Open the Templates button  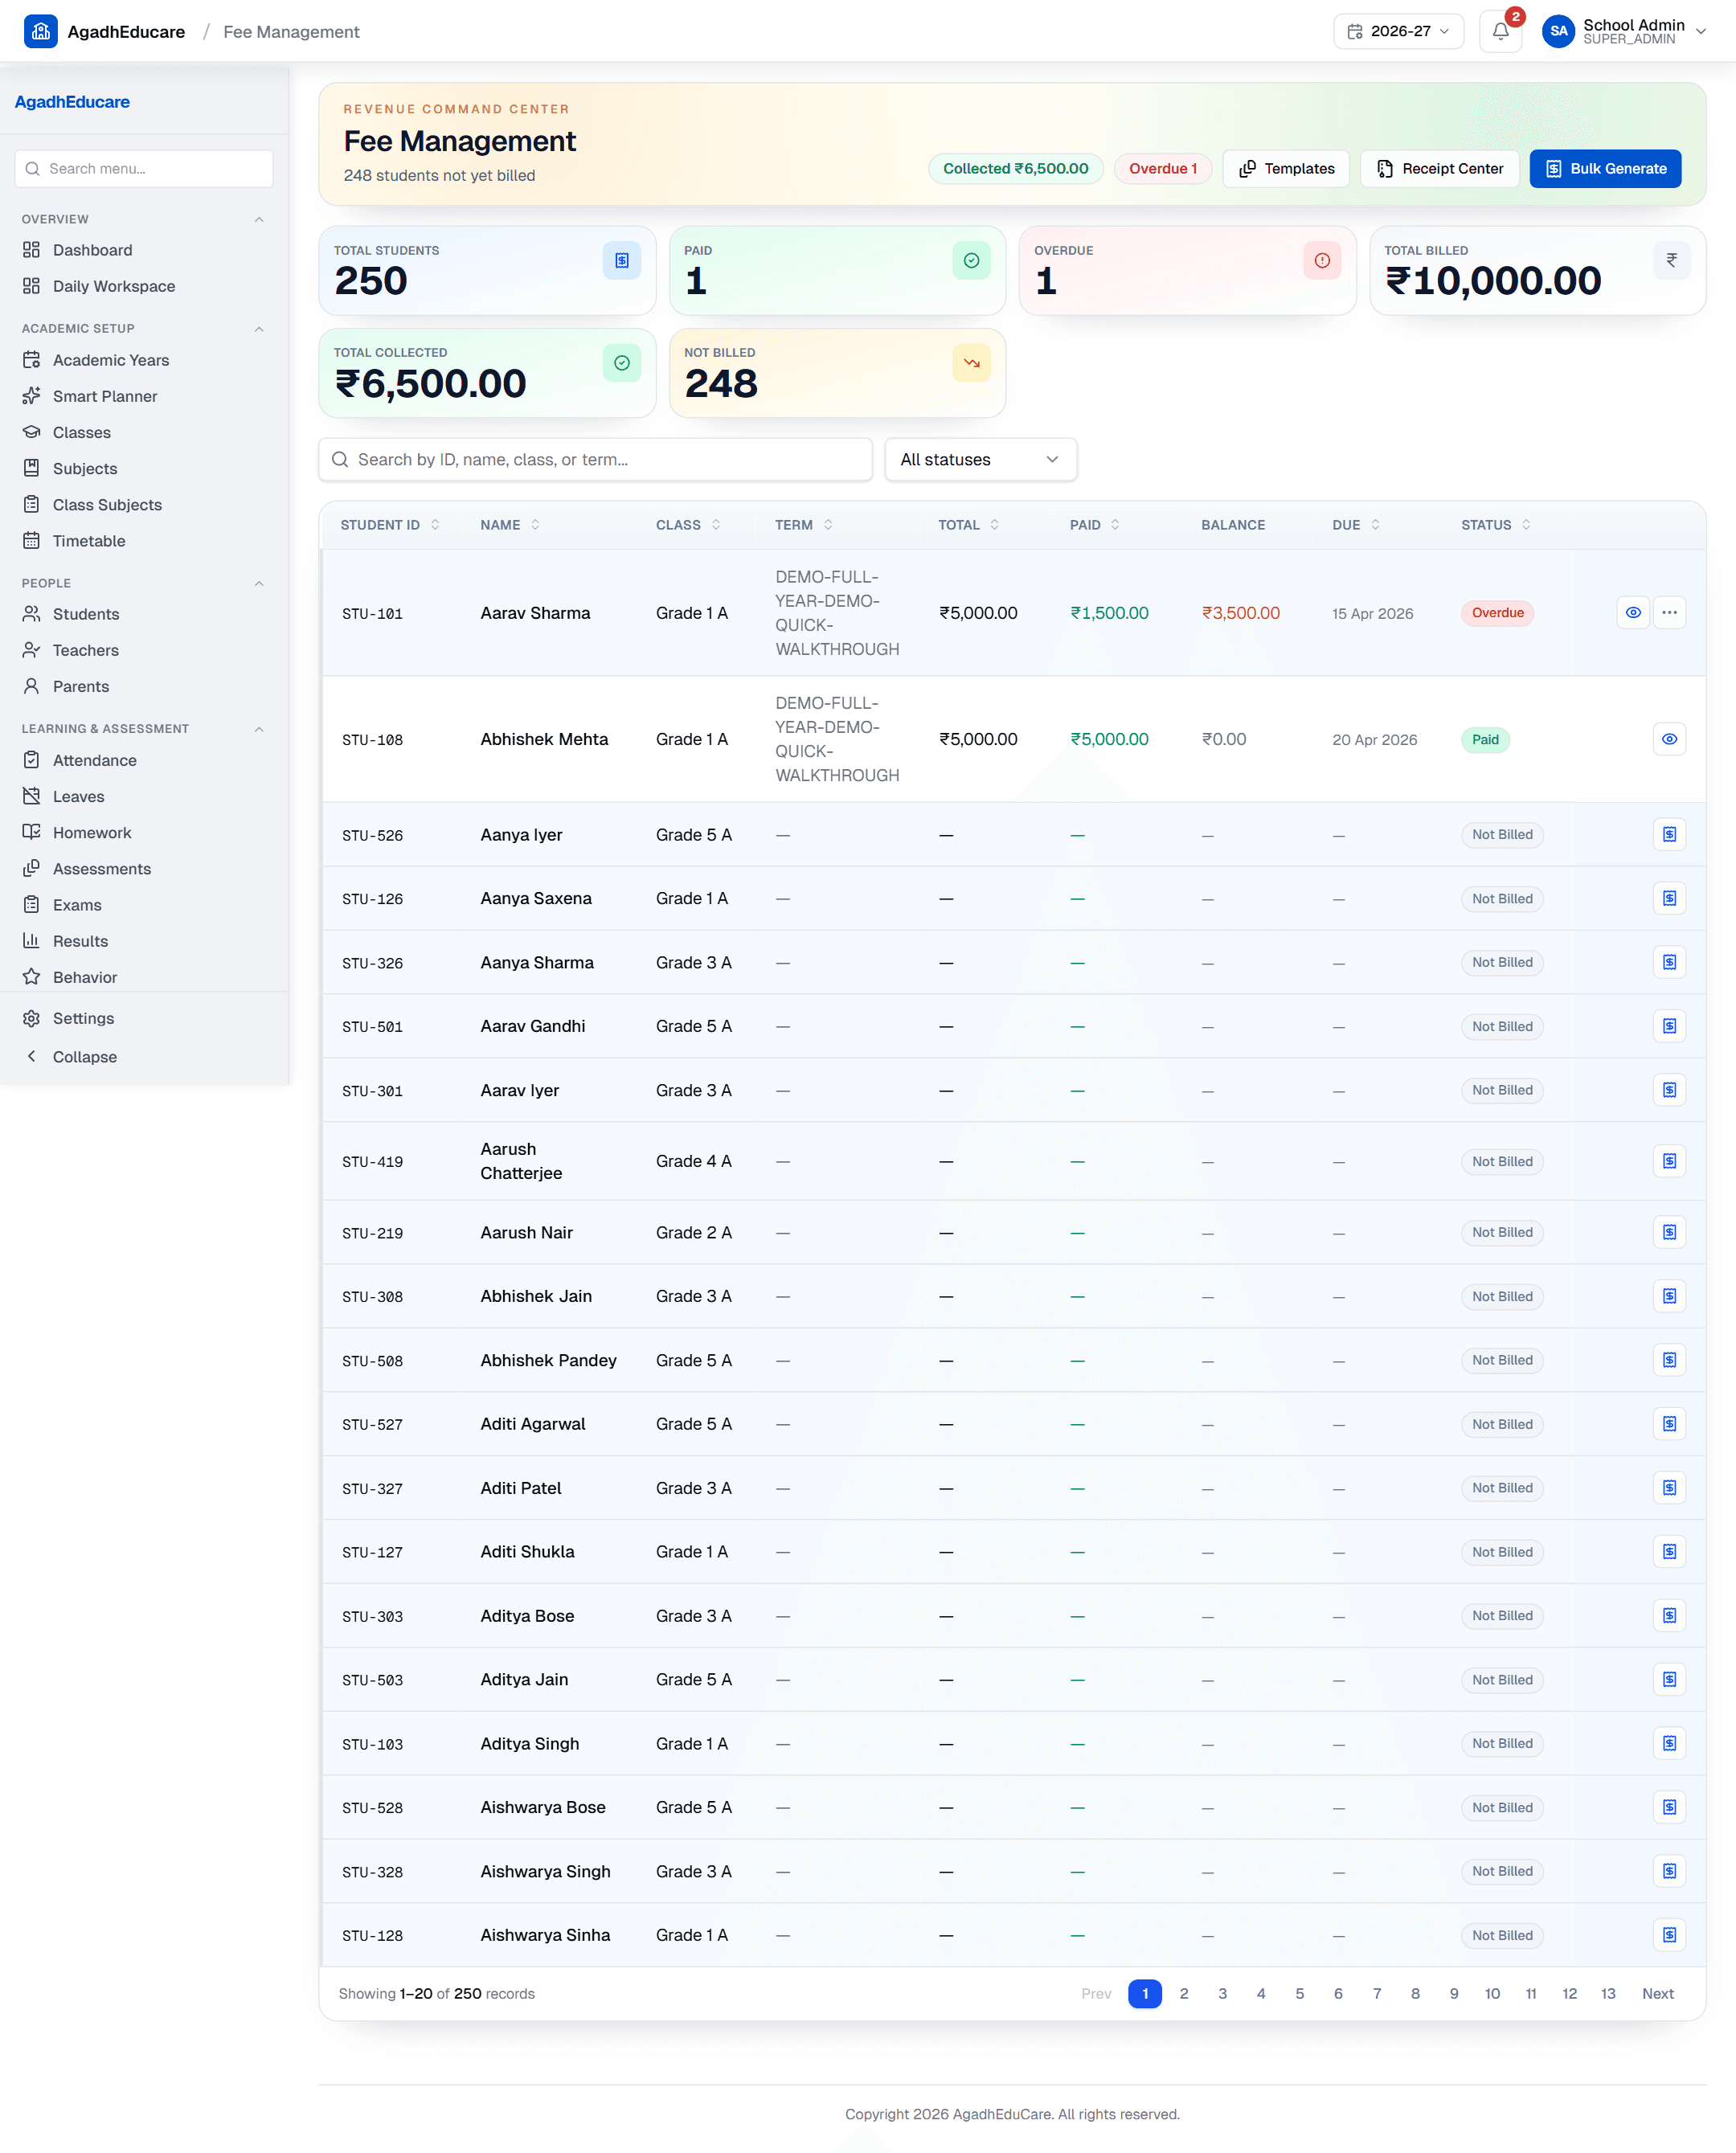pyautogui.click(x=1286, y=169)
